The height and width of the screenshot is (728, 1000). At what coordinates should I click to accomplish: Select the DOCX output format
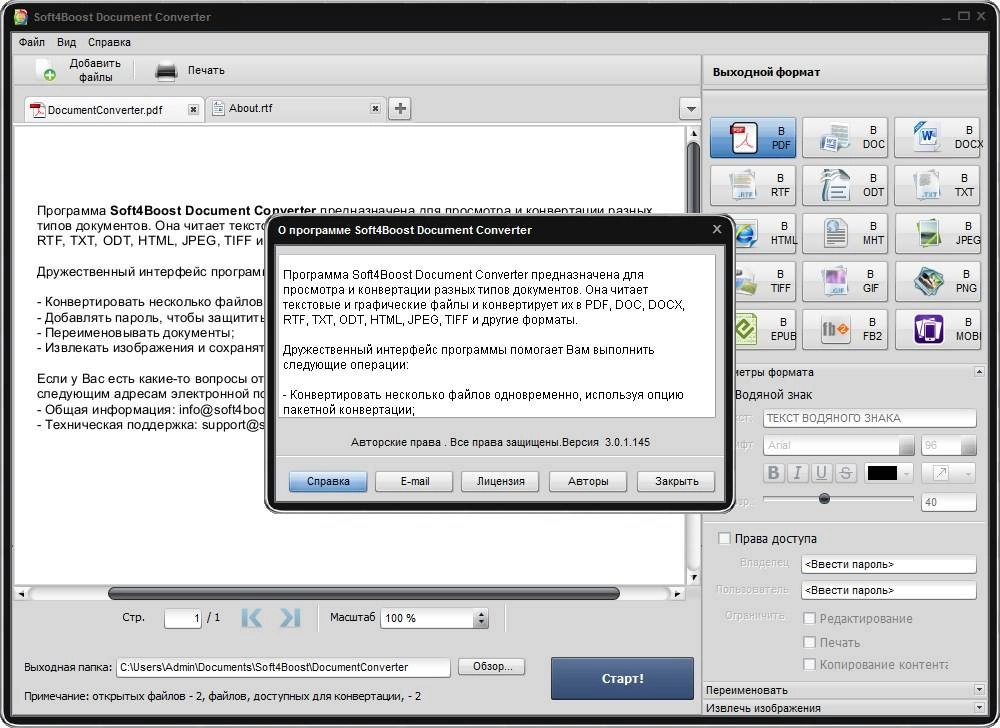click(x=939, y=137)
